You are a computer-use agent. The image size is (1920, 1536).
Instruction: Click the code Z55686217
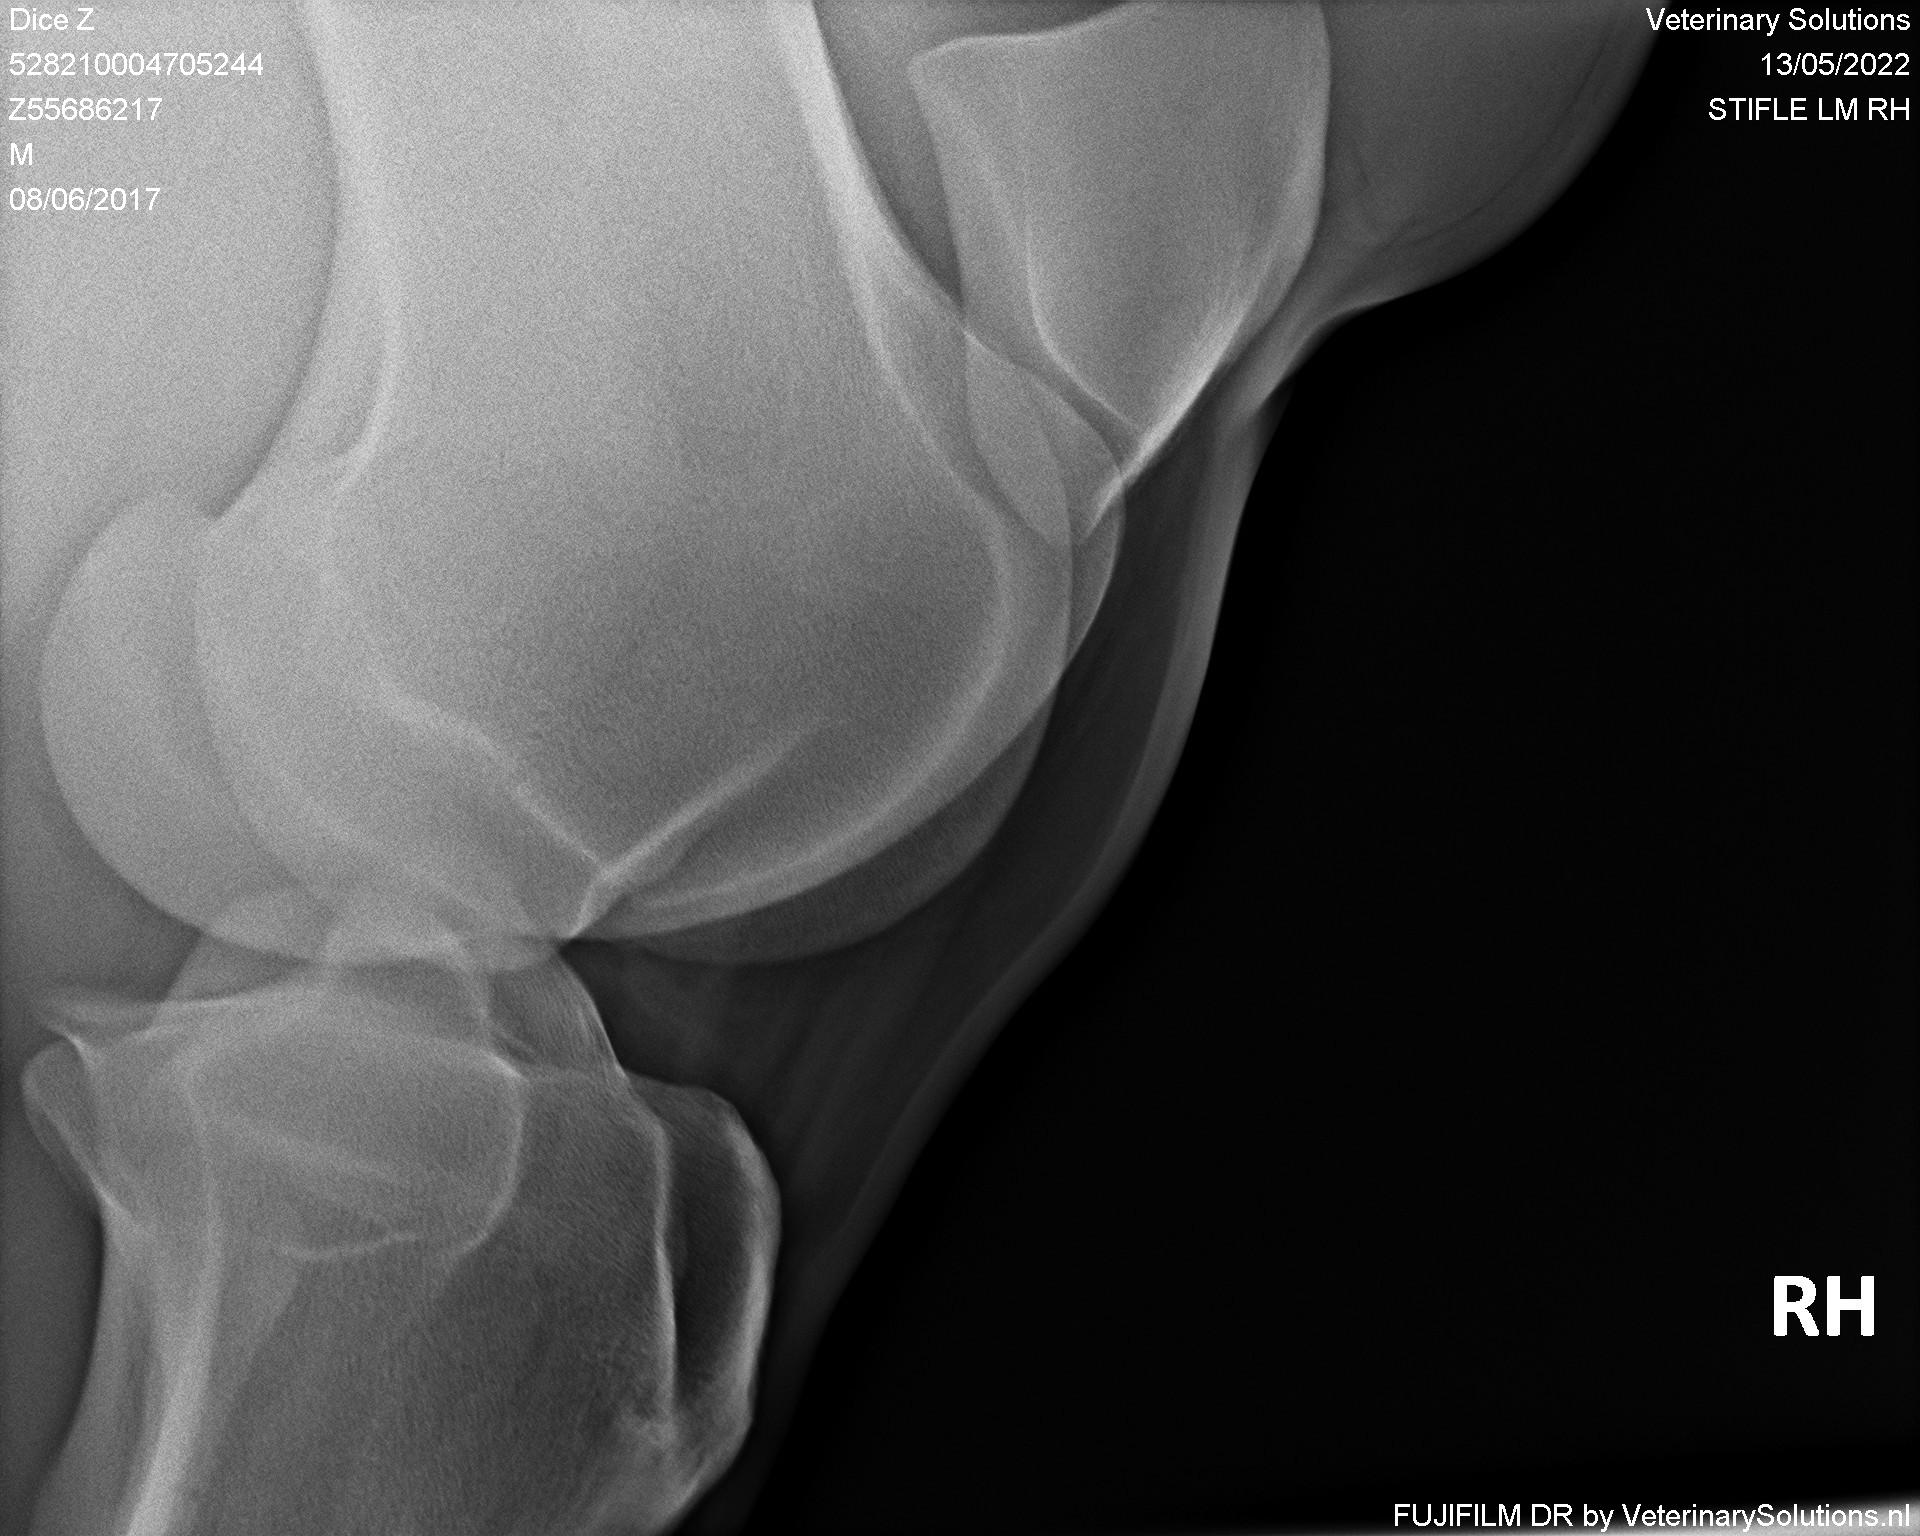[85, 110]
